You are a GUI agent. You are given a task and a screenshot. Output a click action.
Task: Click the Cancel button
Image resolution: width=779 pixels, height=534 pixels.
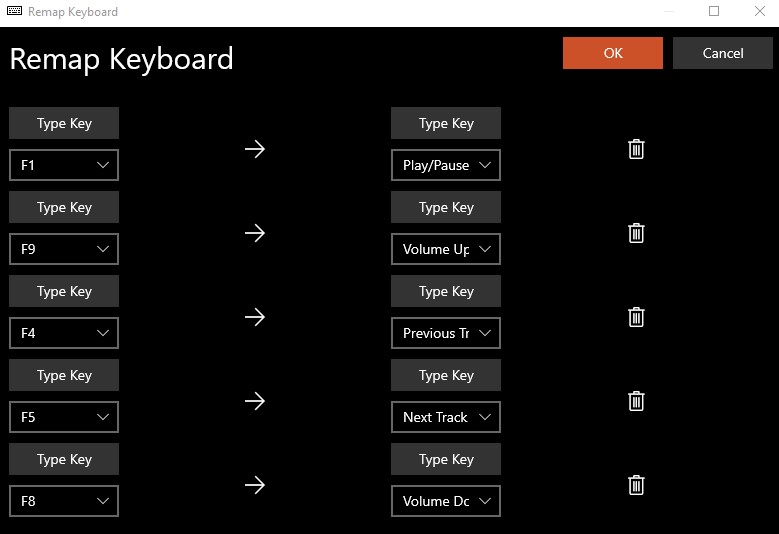point(723,53)
